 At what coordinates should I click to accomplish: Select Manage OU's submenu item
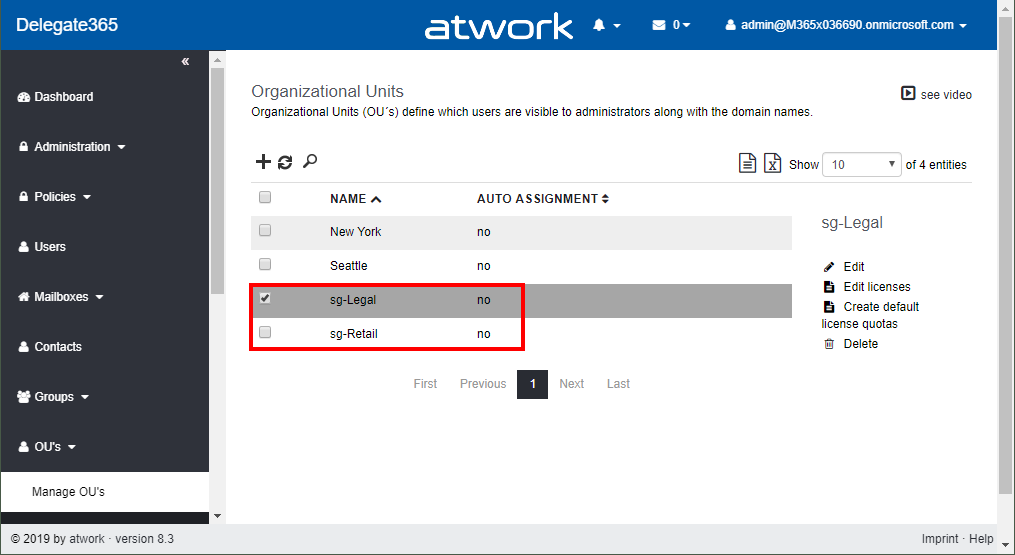coord(68,492)
